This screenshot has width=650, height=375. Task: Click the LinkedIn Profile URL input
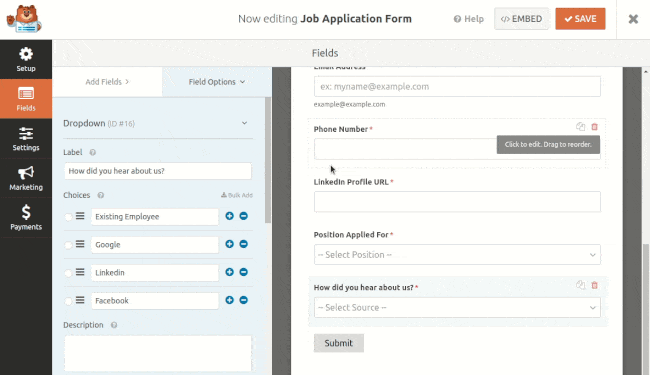click(x=457, y=202)
